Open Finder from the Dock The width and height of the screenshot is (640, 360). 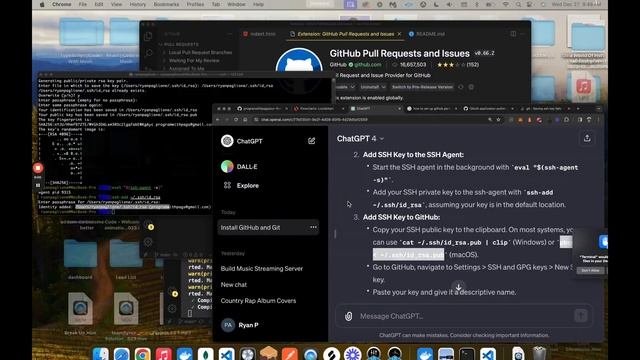100,354
